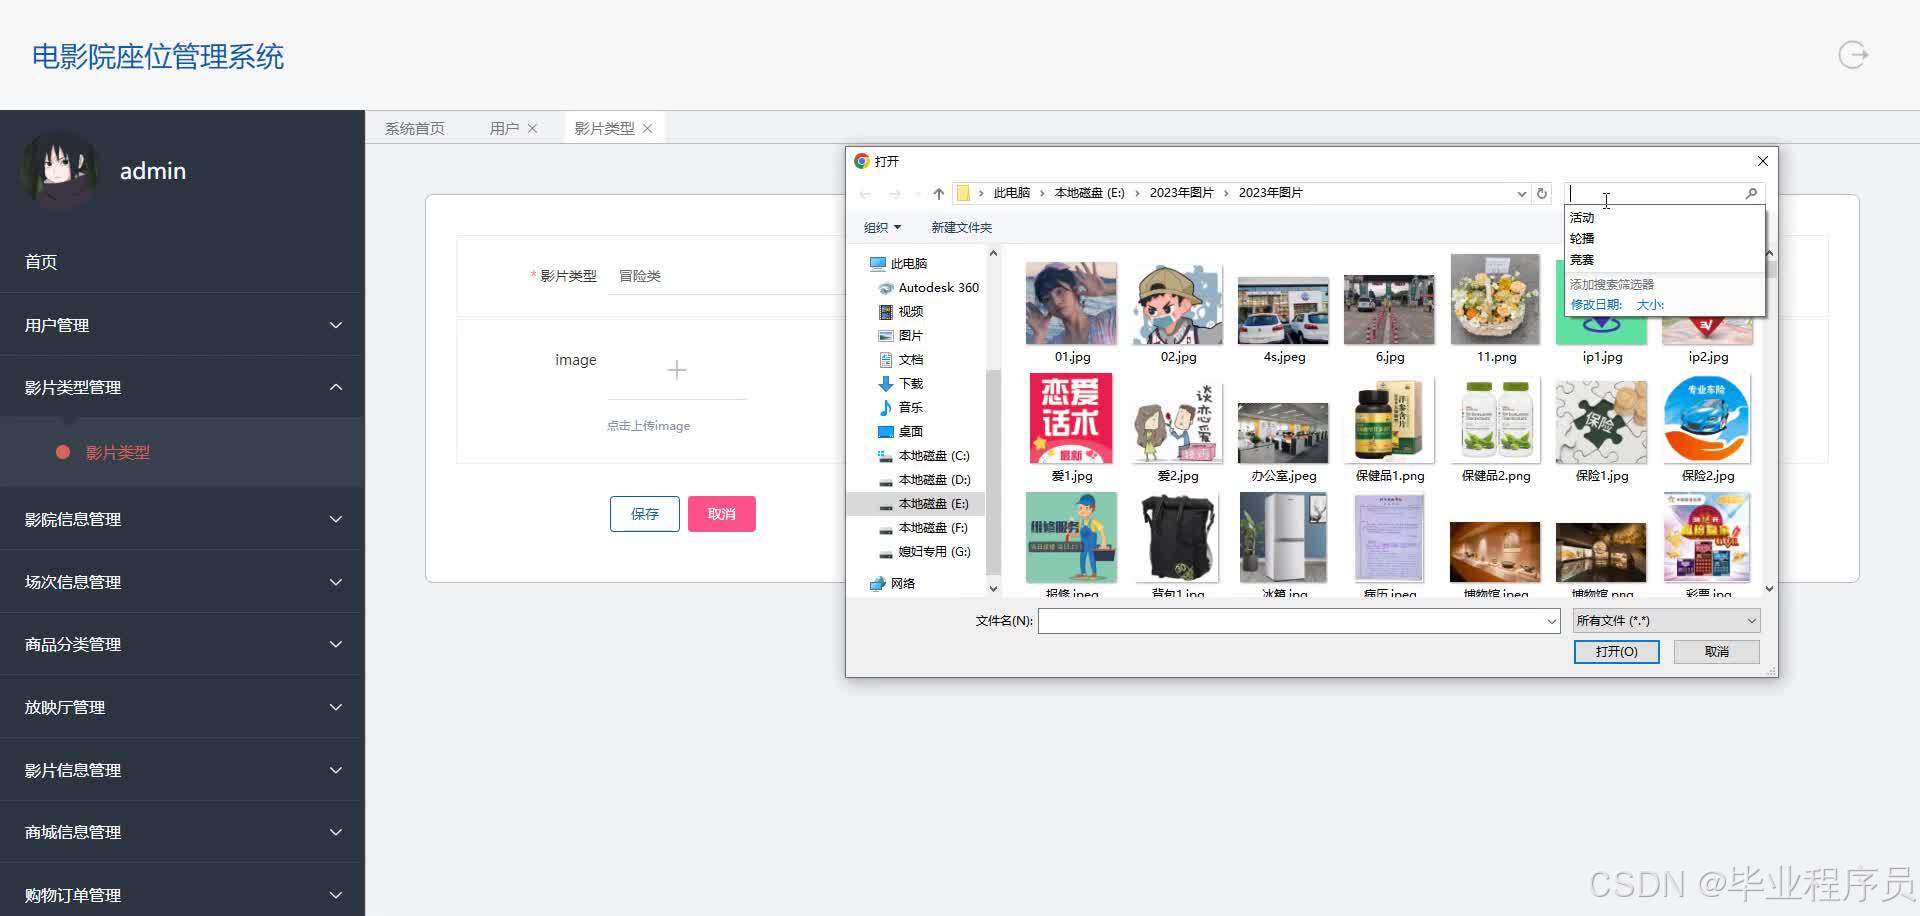Screen dimensions: 1920x916
Task: Go to 首页 in the sidebar
Action: [x=182, y=262]
